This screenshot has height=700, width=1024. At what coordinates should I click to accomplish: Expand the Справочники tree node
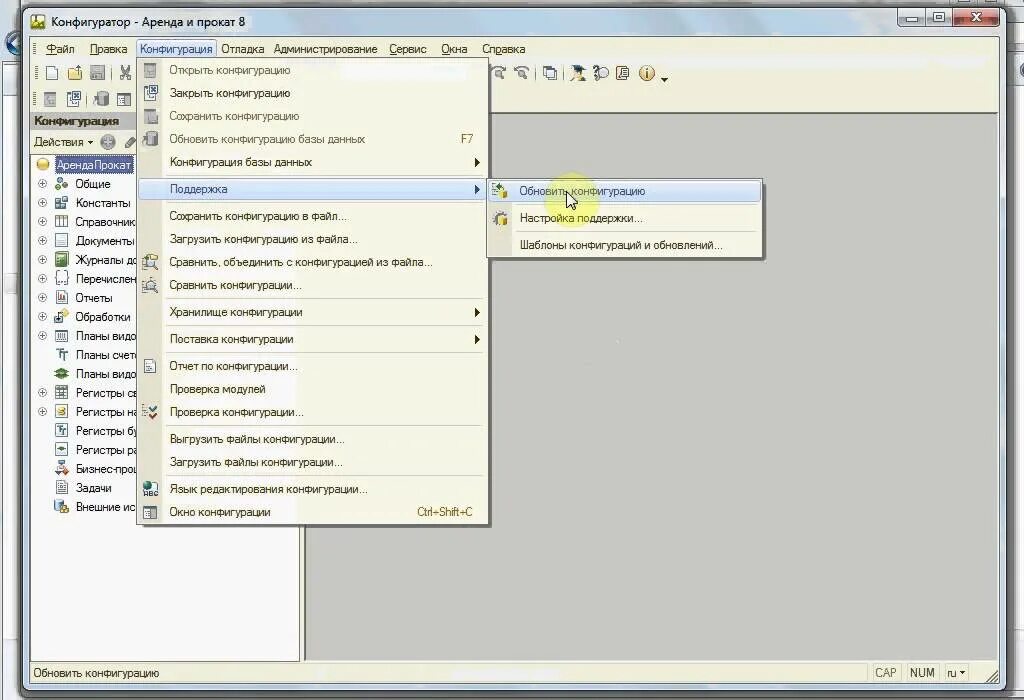click(42, 221)
